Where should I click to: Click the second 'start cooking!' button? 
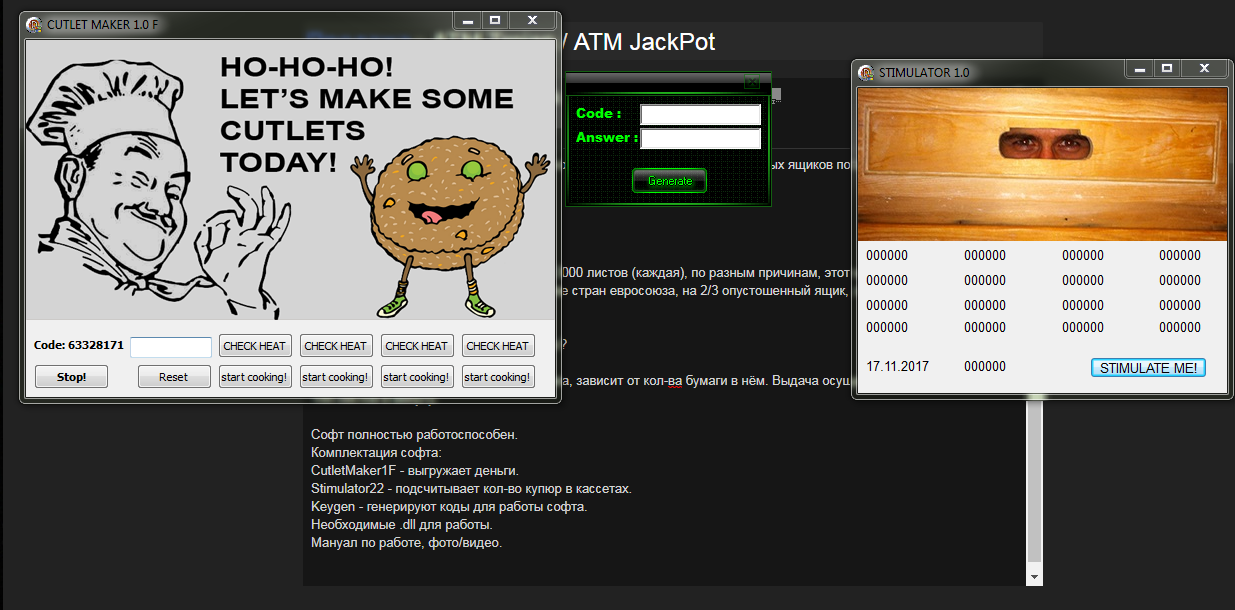tap(335, 377)
